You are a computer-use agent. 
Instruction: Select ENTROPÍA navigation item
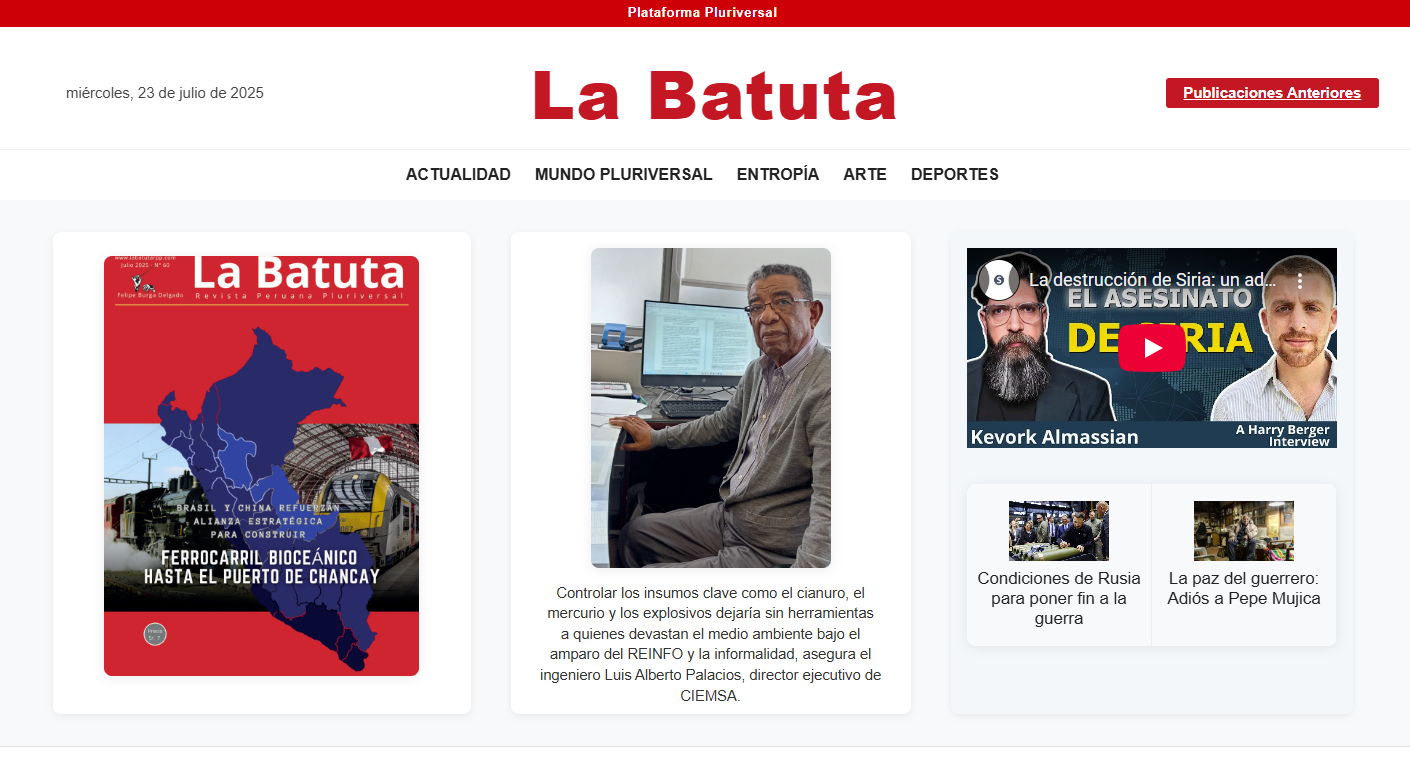(778, 174)
